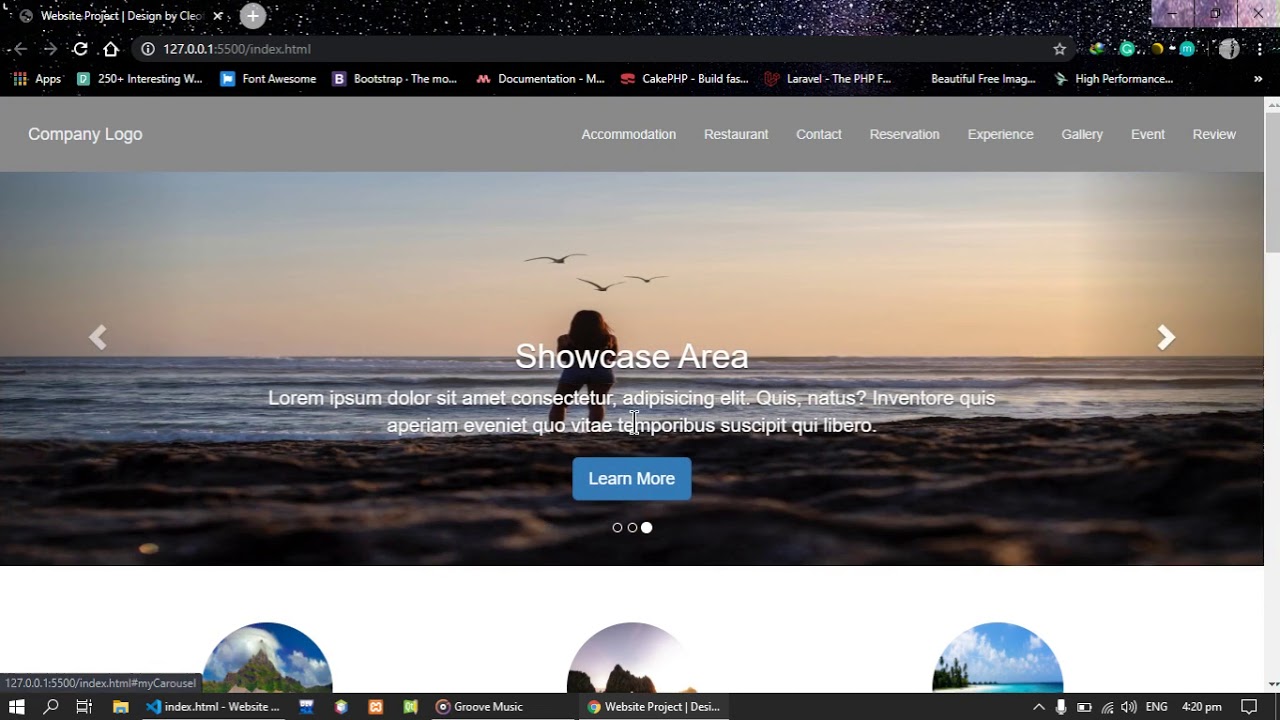Go to the Reservation nav item
1280x720 pixels.
(905, 134)
